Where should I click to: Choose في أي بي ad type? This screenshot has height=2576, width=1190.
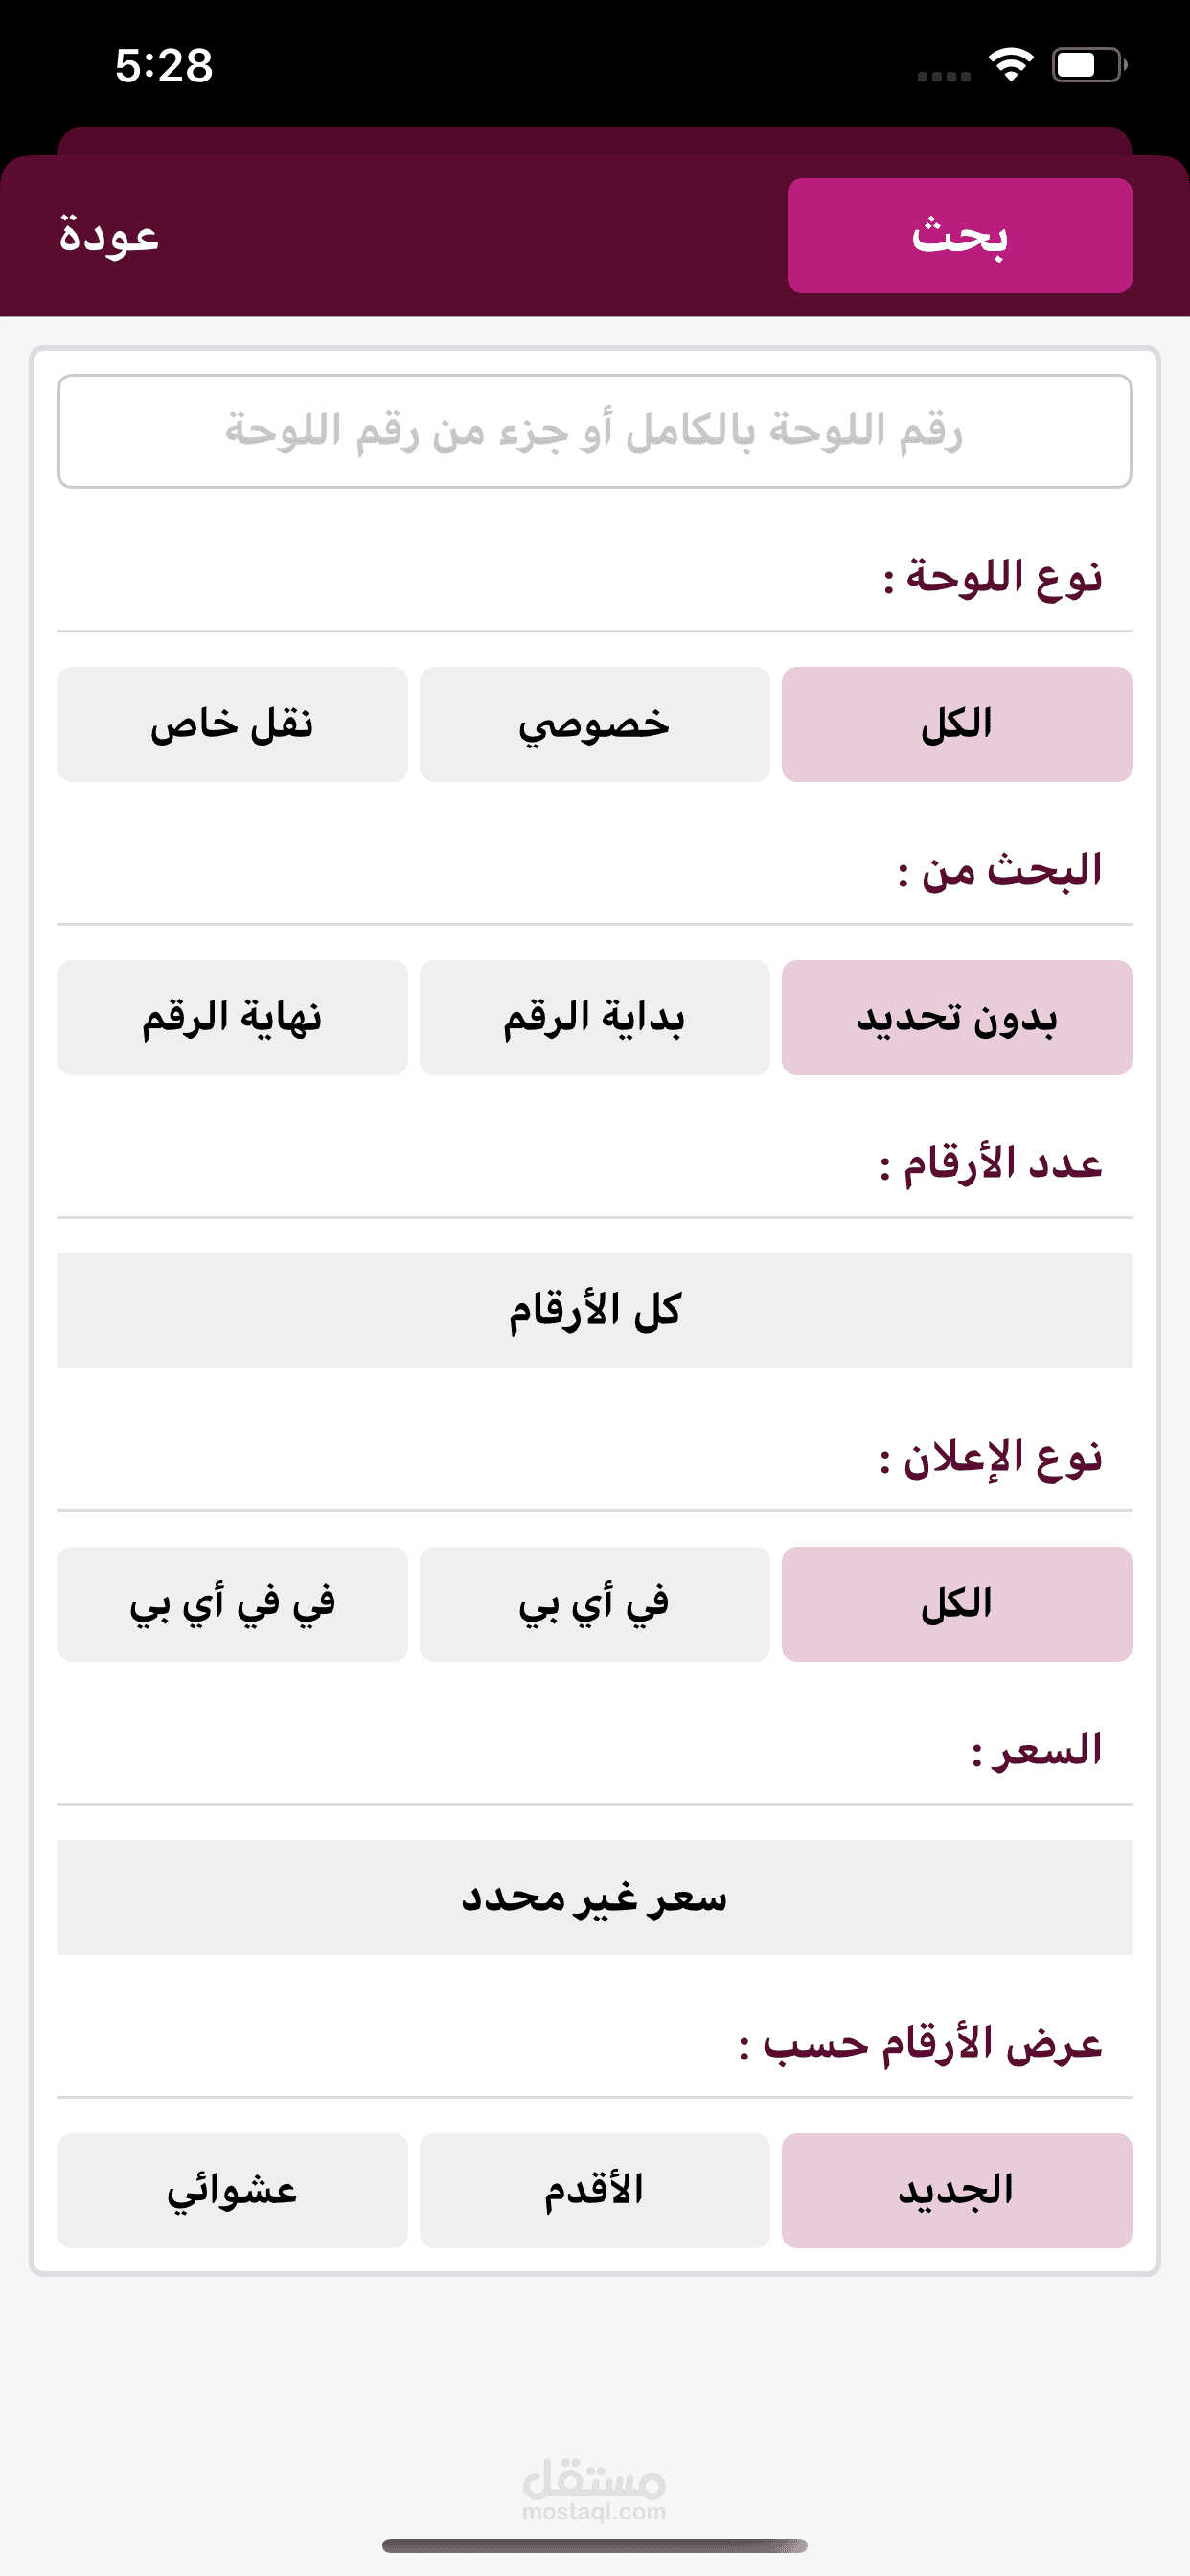click(594, 1604)
